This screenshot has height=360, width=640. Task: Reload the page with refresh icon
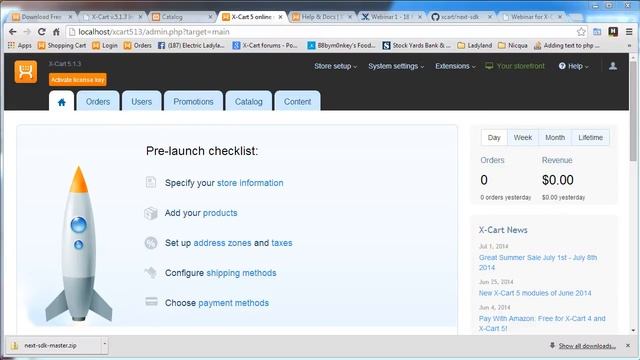42,32
